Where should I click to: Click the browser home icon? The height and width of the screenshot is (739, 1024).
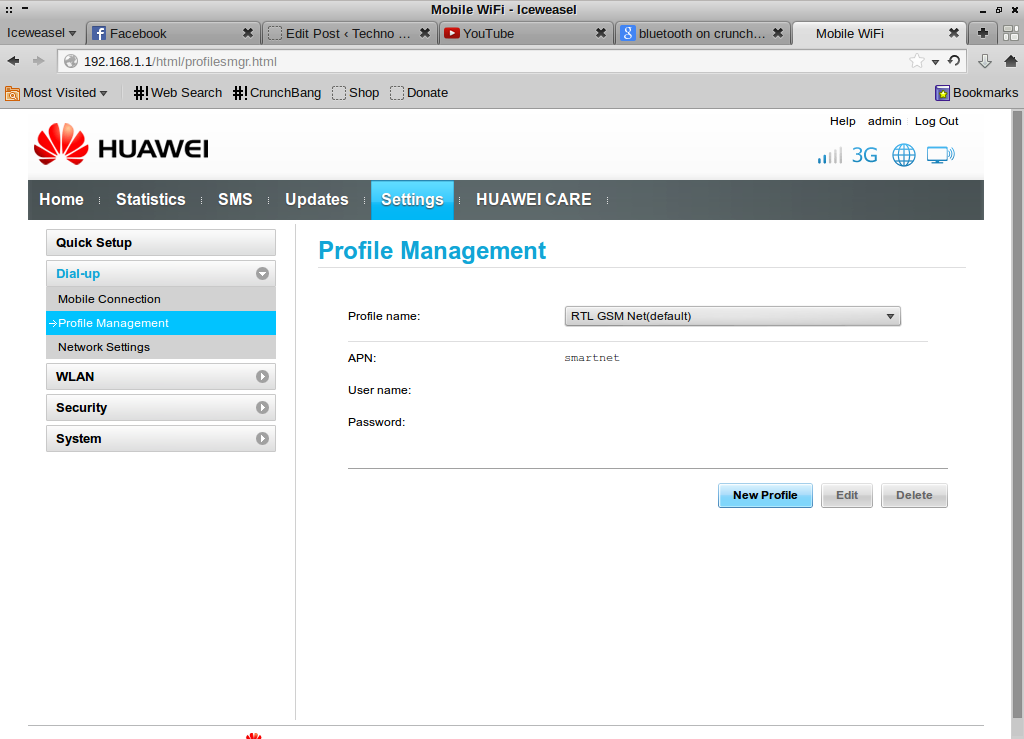tap(1010, 61)
